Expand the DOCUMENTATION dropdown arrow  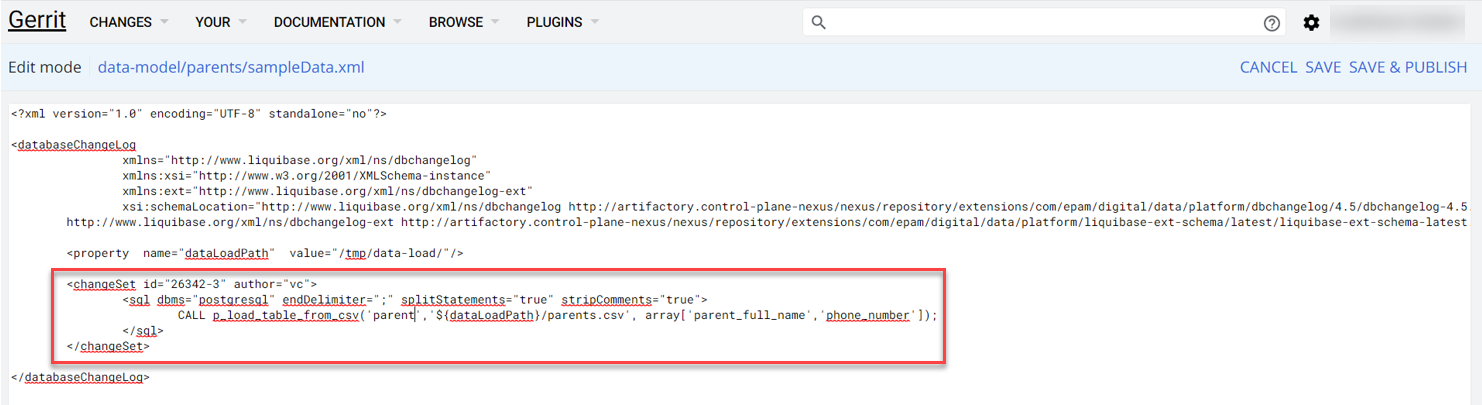click(396, 22)
